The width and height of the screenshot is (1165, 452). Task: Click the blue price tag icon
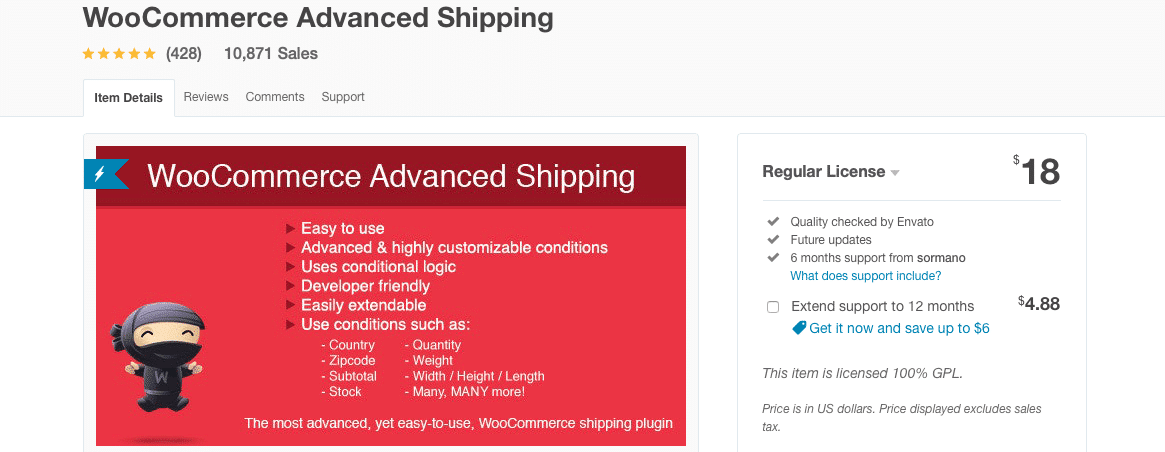pos(799,328)
